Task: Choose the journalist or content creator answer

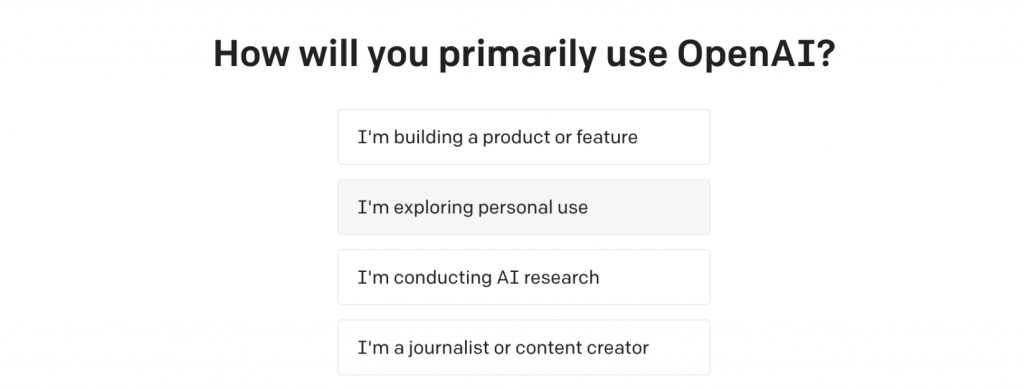Action: click(524, 347)
